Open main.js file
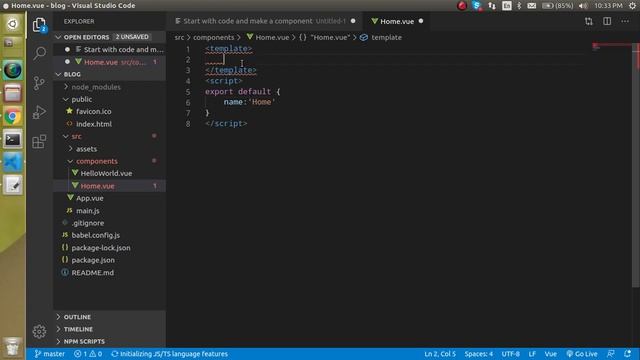The height and width of the screenshot is (360, 640). [109, 211]
